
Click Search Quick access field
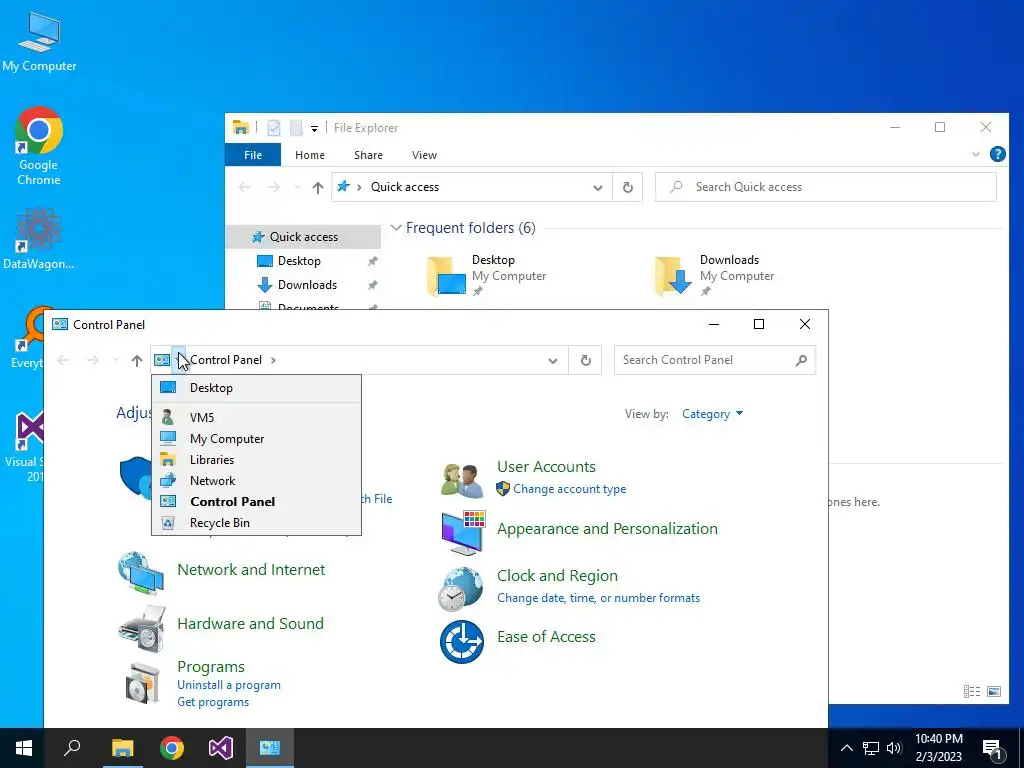pos(826,187)
